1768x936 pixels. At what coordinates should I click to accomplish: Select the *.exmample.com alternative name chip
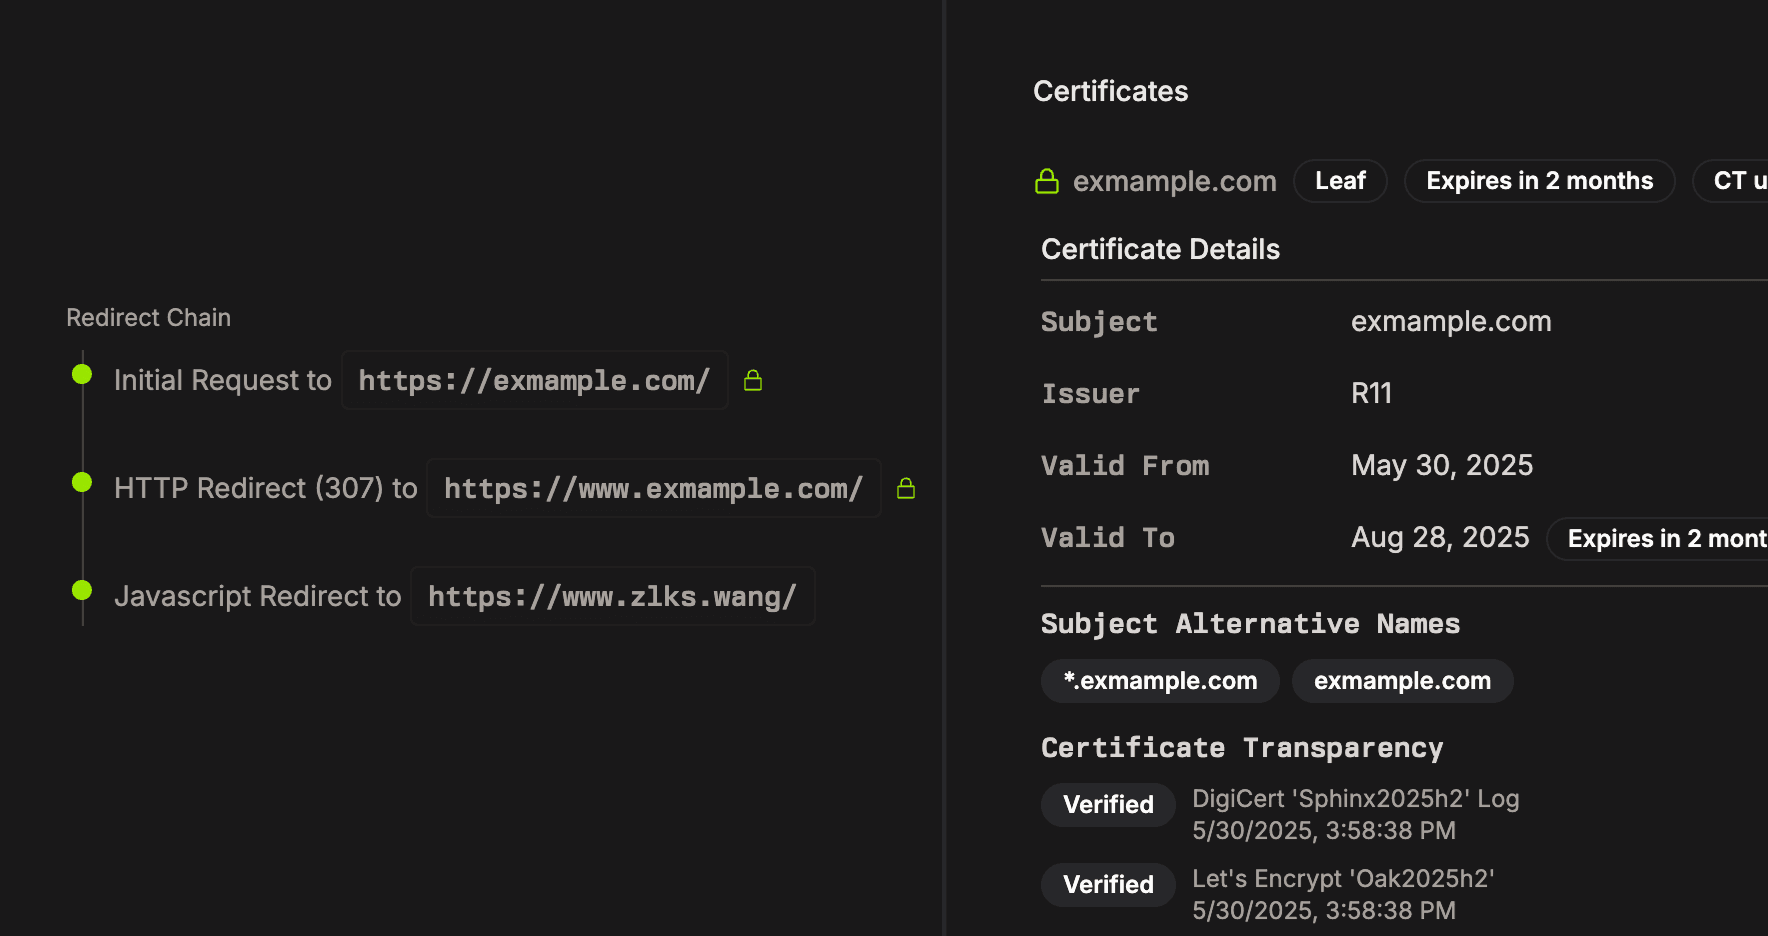[1160, 681]
